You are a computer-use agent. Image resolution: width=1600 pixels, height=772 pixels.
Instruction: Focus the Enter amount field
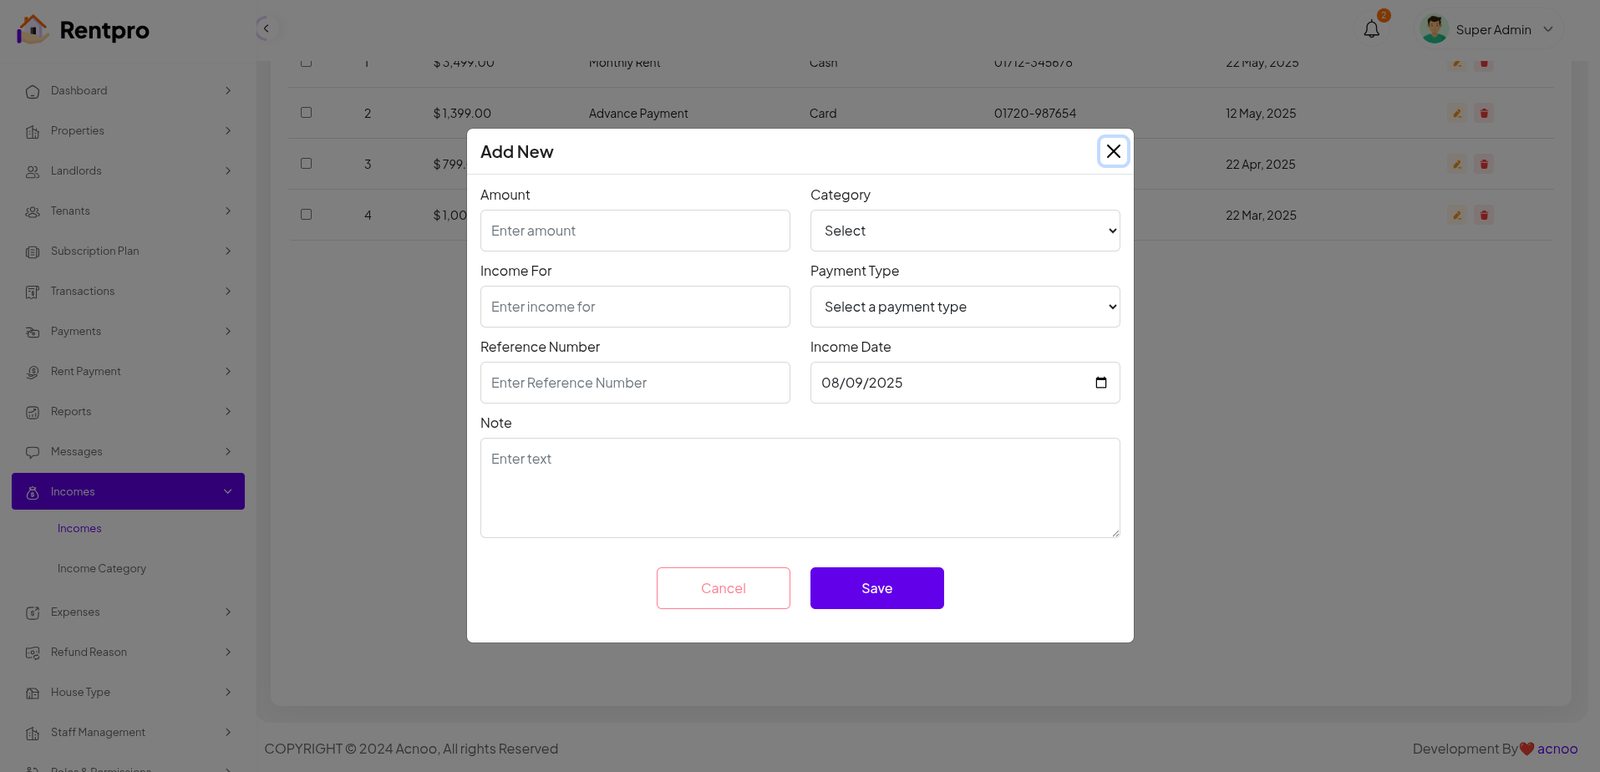635,231
